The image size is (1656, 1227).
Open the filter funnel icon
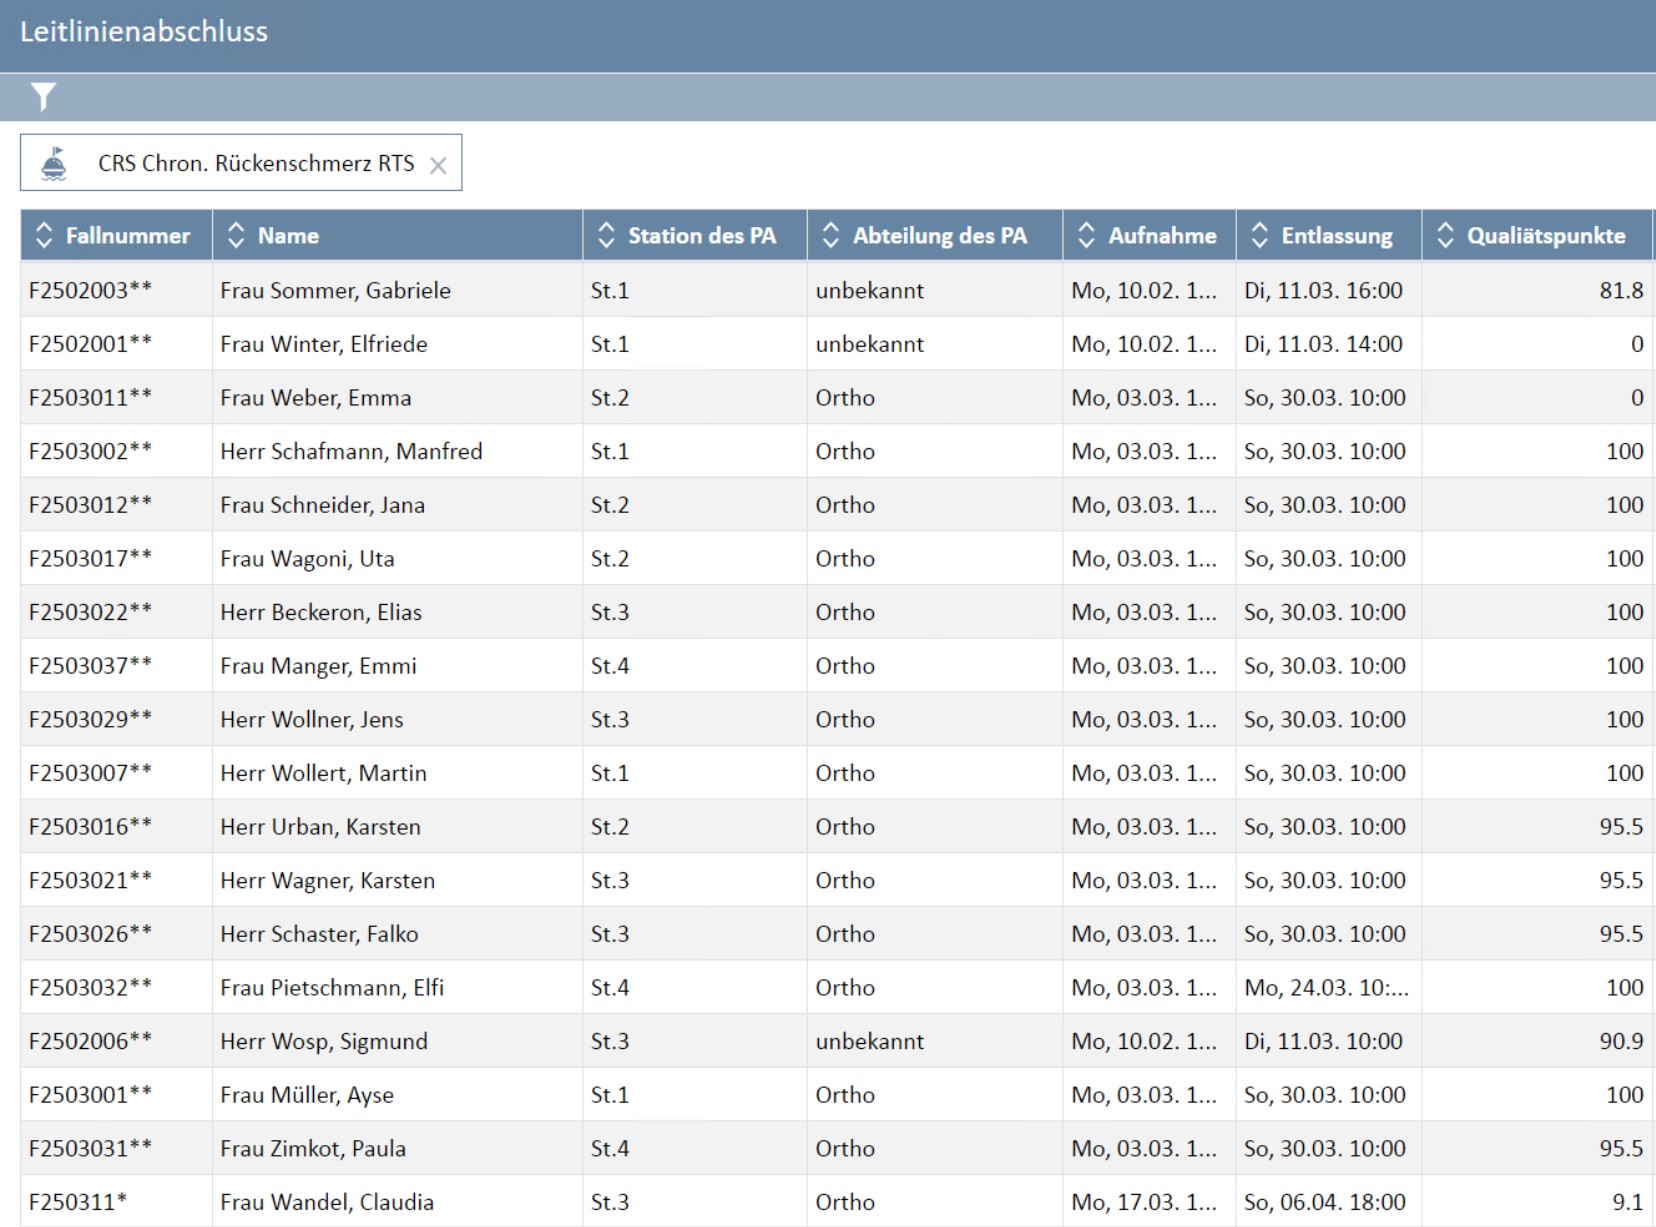(43, 97)
